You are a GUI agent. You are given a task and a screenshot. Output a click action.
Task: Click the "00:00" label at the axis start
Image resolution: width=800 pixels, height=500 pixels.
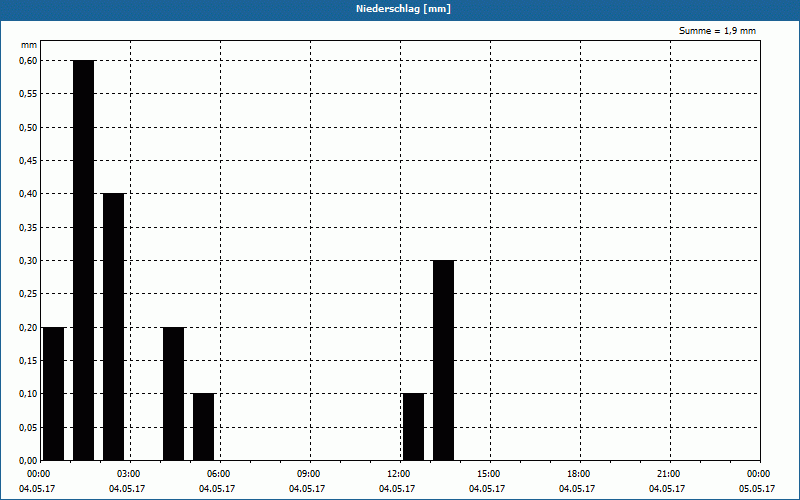tap(39, 474)
